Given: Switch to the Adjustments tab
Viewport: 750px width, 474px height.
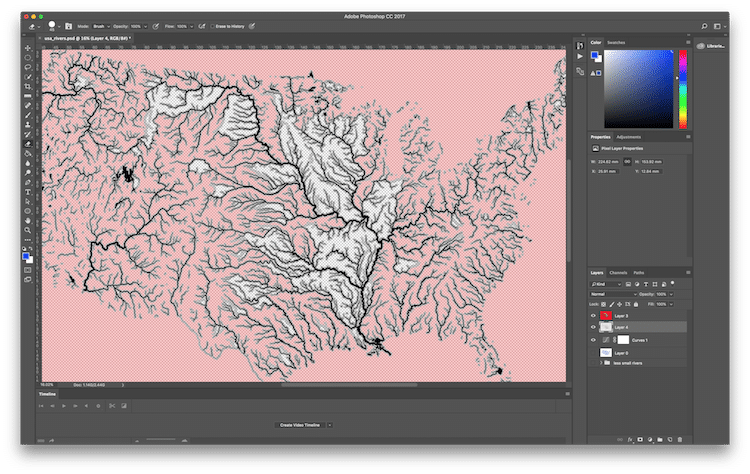Looking at the screenshot, I should 629,137.
